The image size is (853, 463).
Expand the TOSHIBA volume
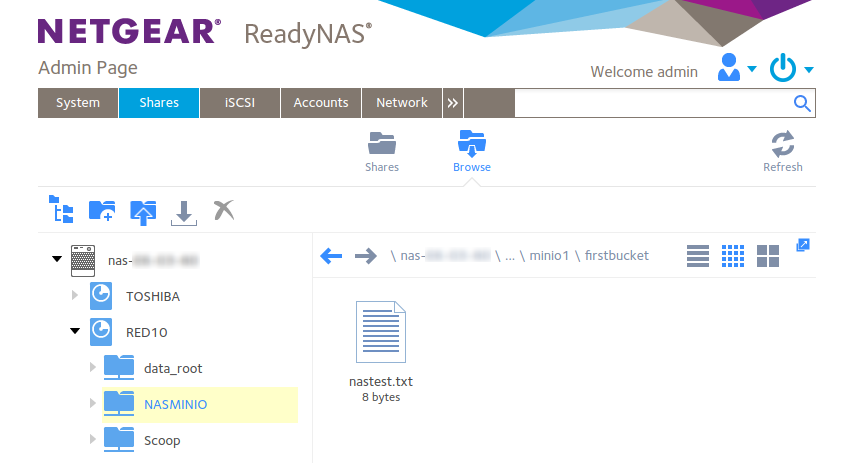click(x=75, y=296)
